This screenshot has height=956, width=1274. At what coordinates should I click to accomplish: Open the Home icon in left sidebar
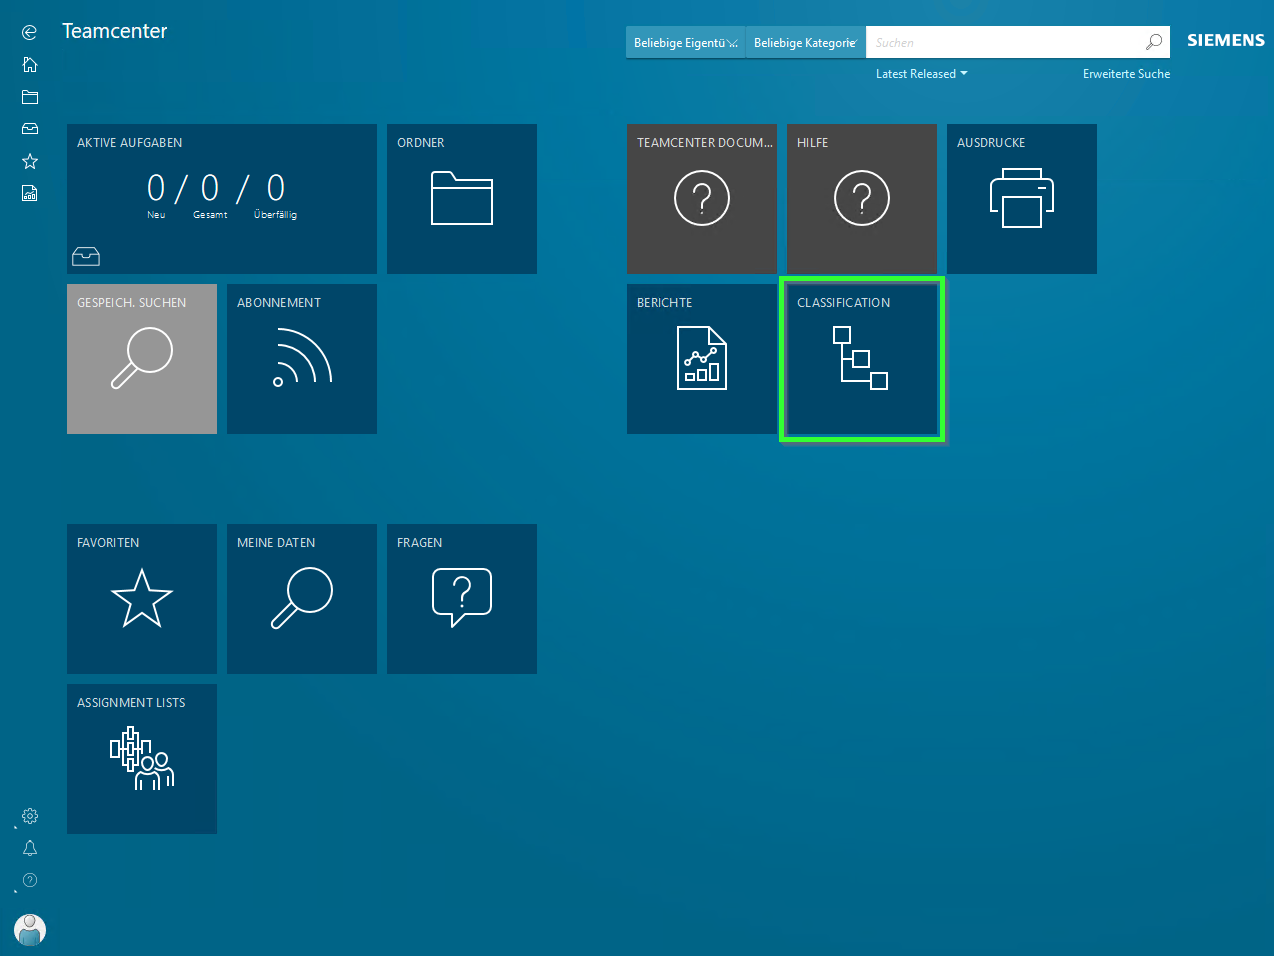point(29,65)
